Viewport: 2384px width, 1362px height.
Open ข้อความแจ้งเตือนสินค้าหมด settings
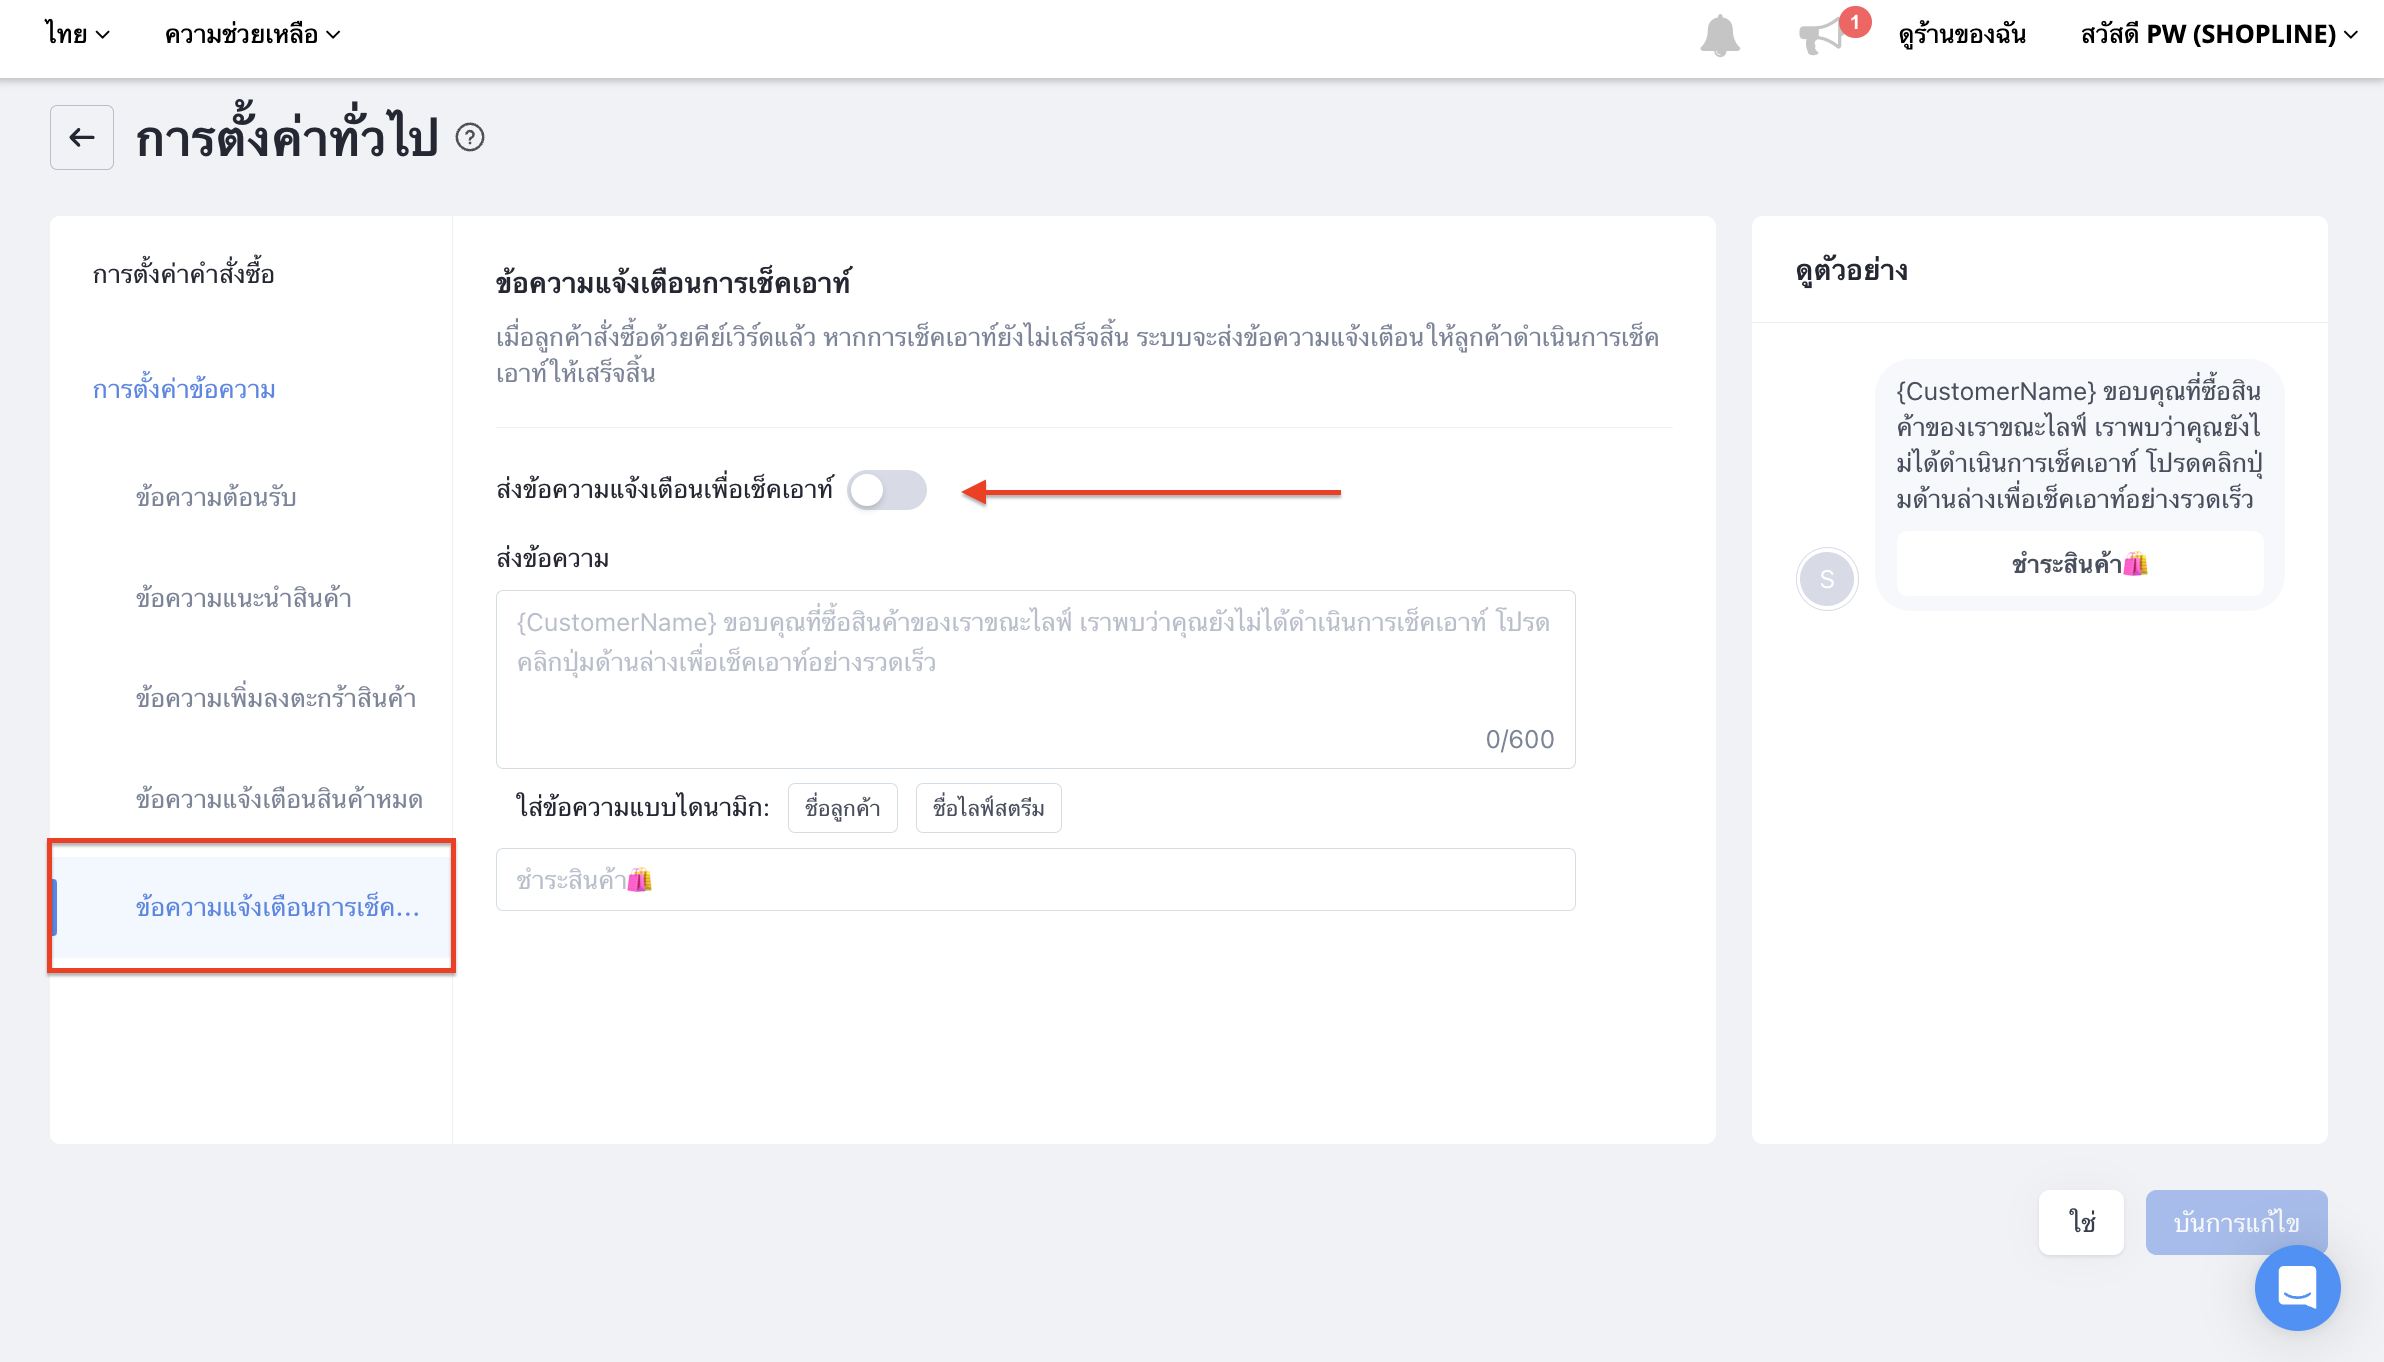(x=279, y=799)
